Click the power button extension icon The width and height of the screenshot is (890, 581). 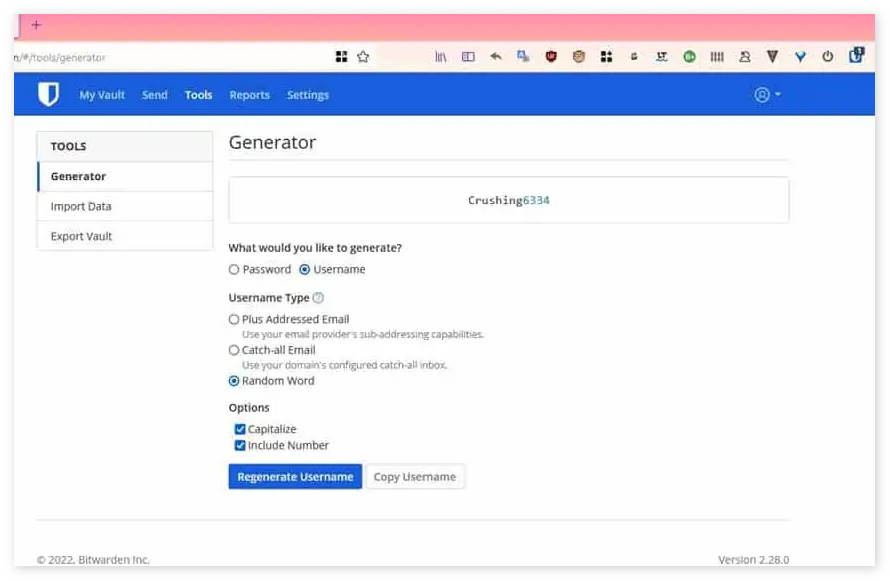pos(828,57)
